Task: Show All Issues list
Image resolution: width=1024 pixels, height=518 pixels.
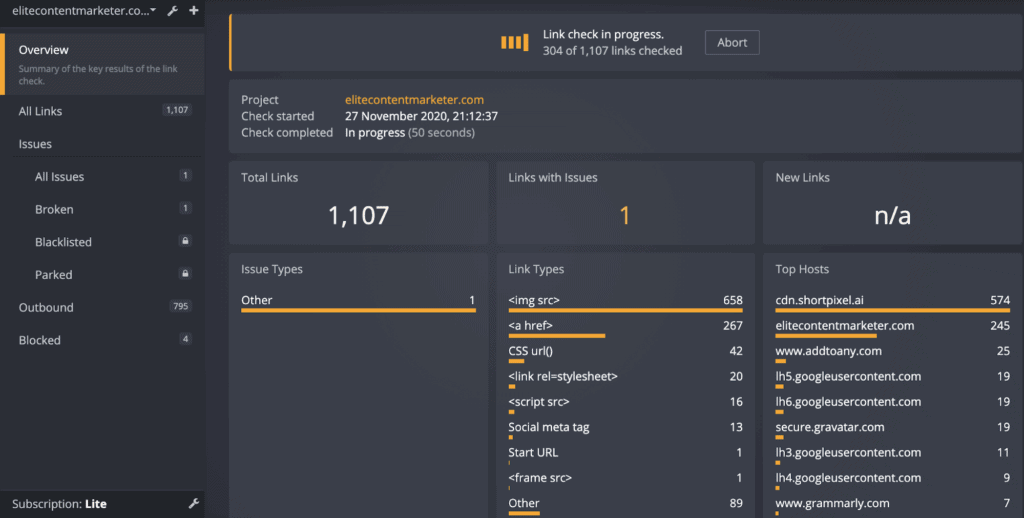Action: coord(60,177)
